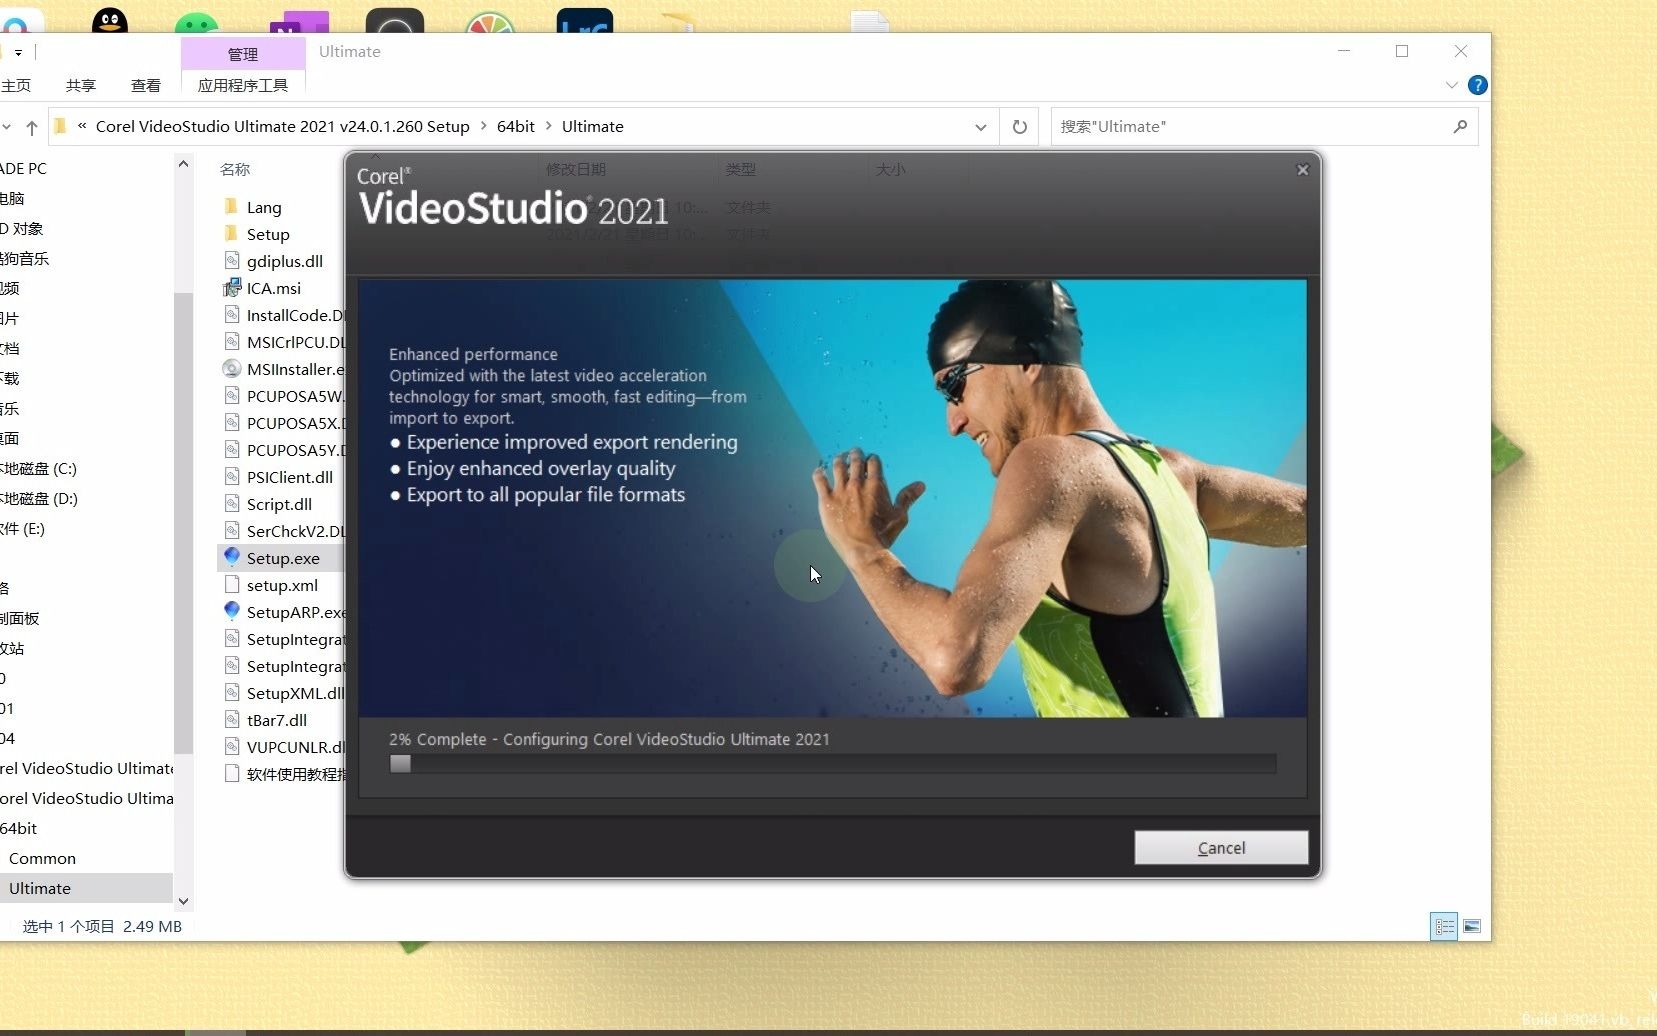Open QQ penguin desktop icon
1657x1036 pixels.
pyautogui.click(x=110, y=19)
